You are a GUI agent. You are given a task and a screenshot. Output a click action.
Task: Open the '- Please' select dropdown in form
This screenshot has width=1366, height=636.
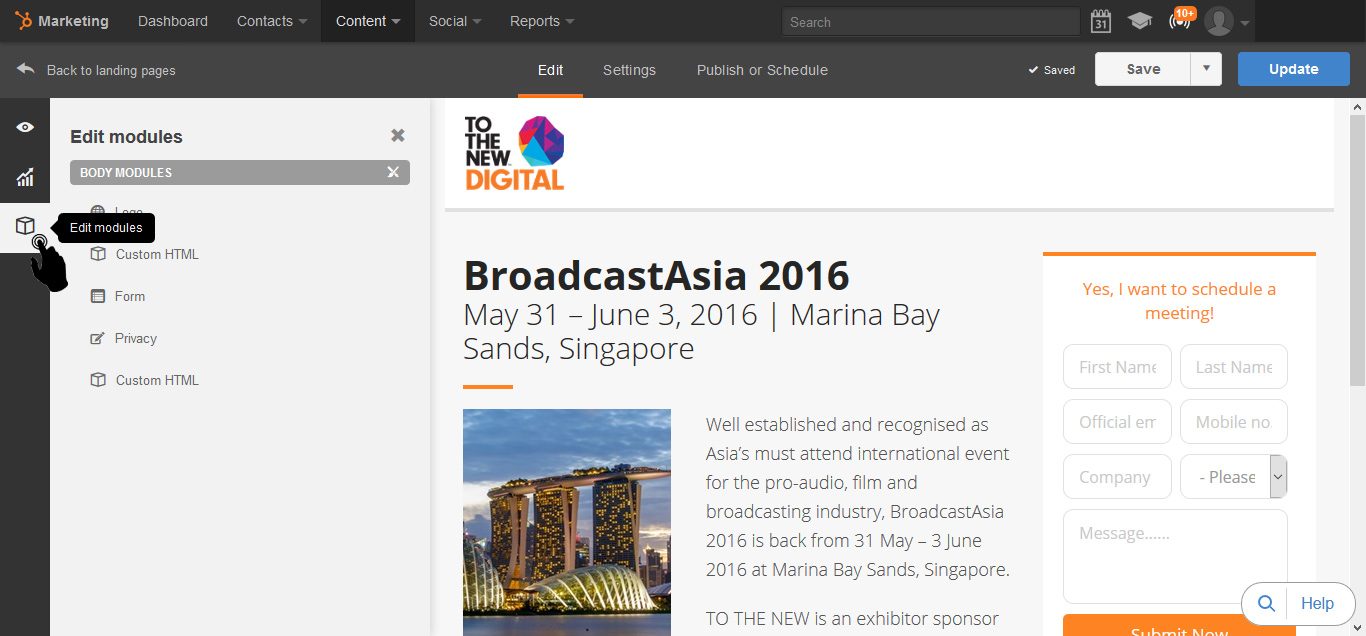[1233, 477]
